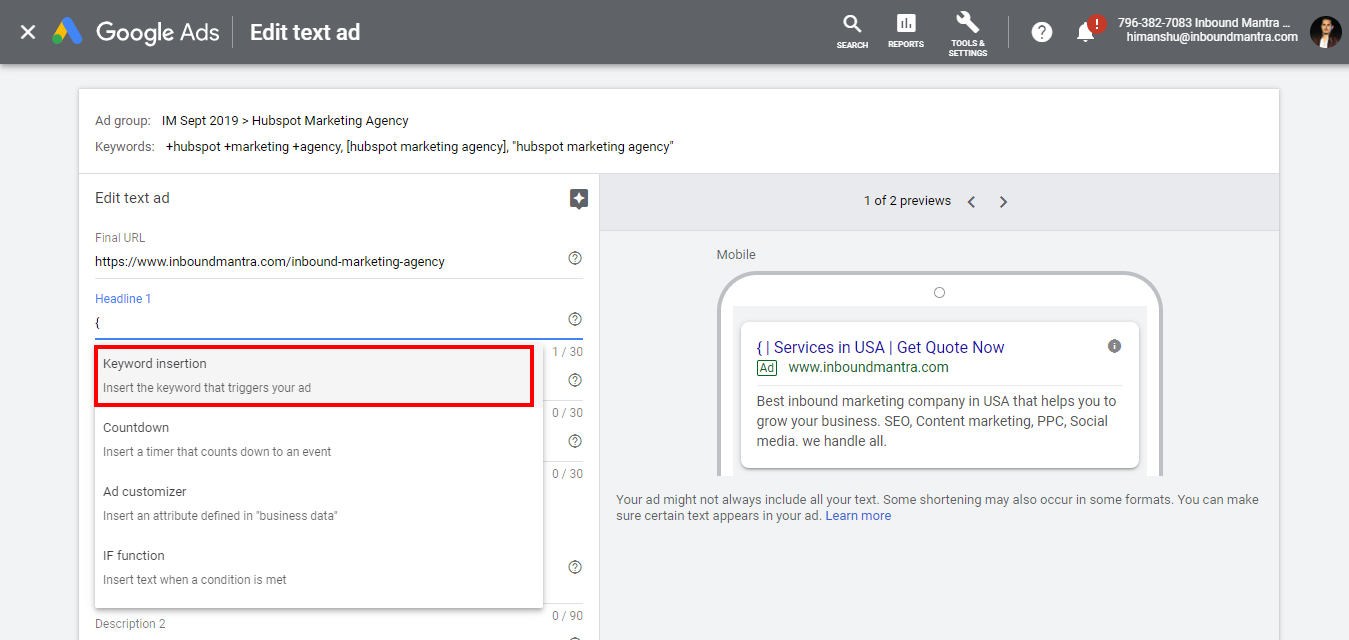Select the Ad customizer option

coord(319,503)
